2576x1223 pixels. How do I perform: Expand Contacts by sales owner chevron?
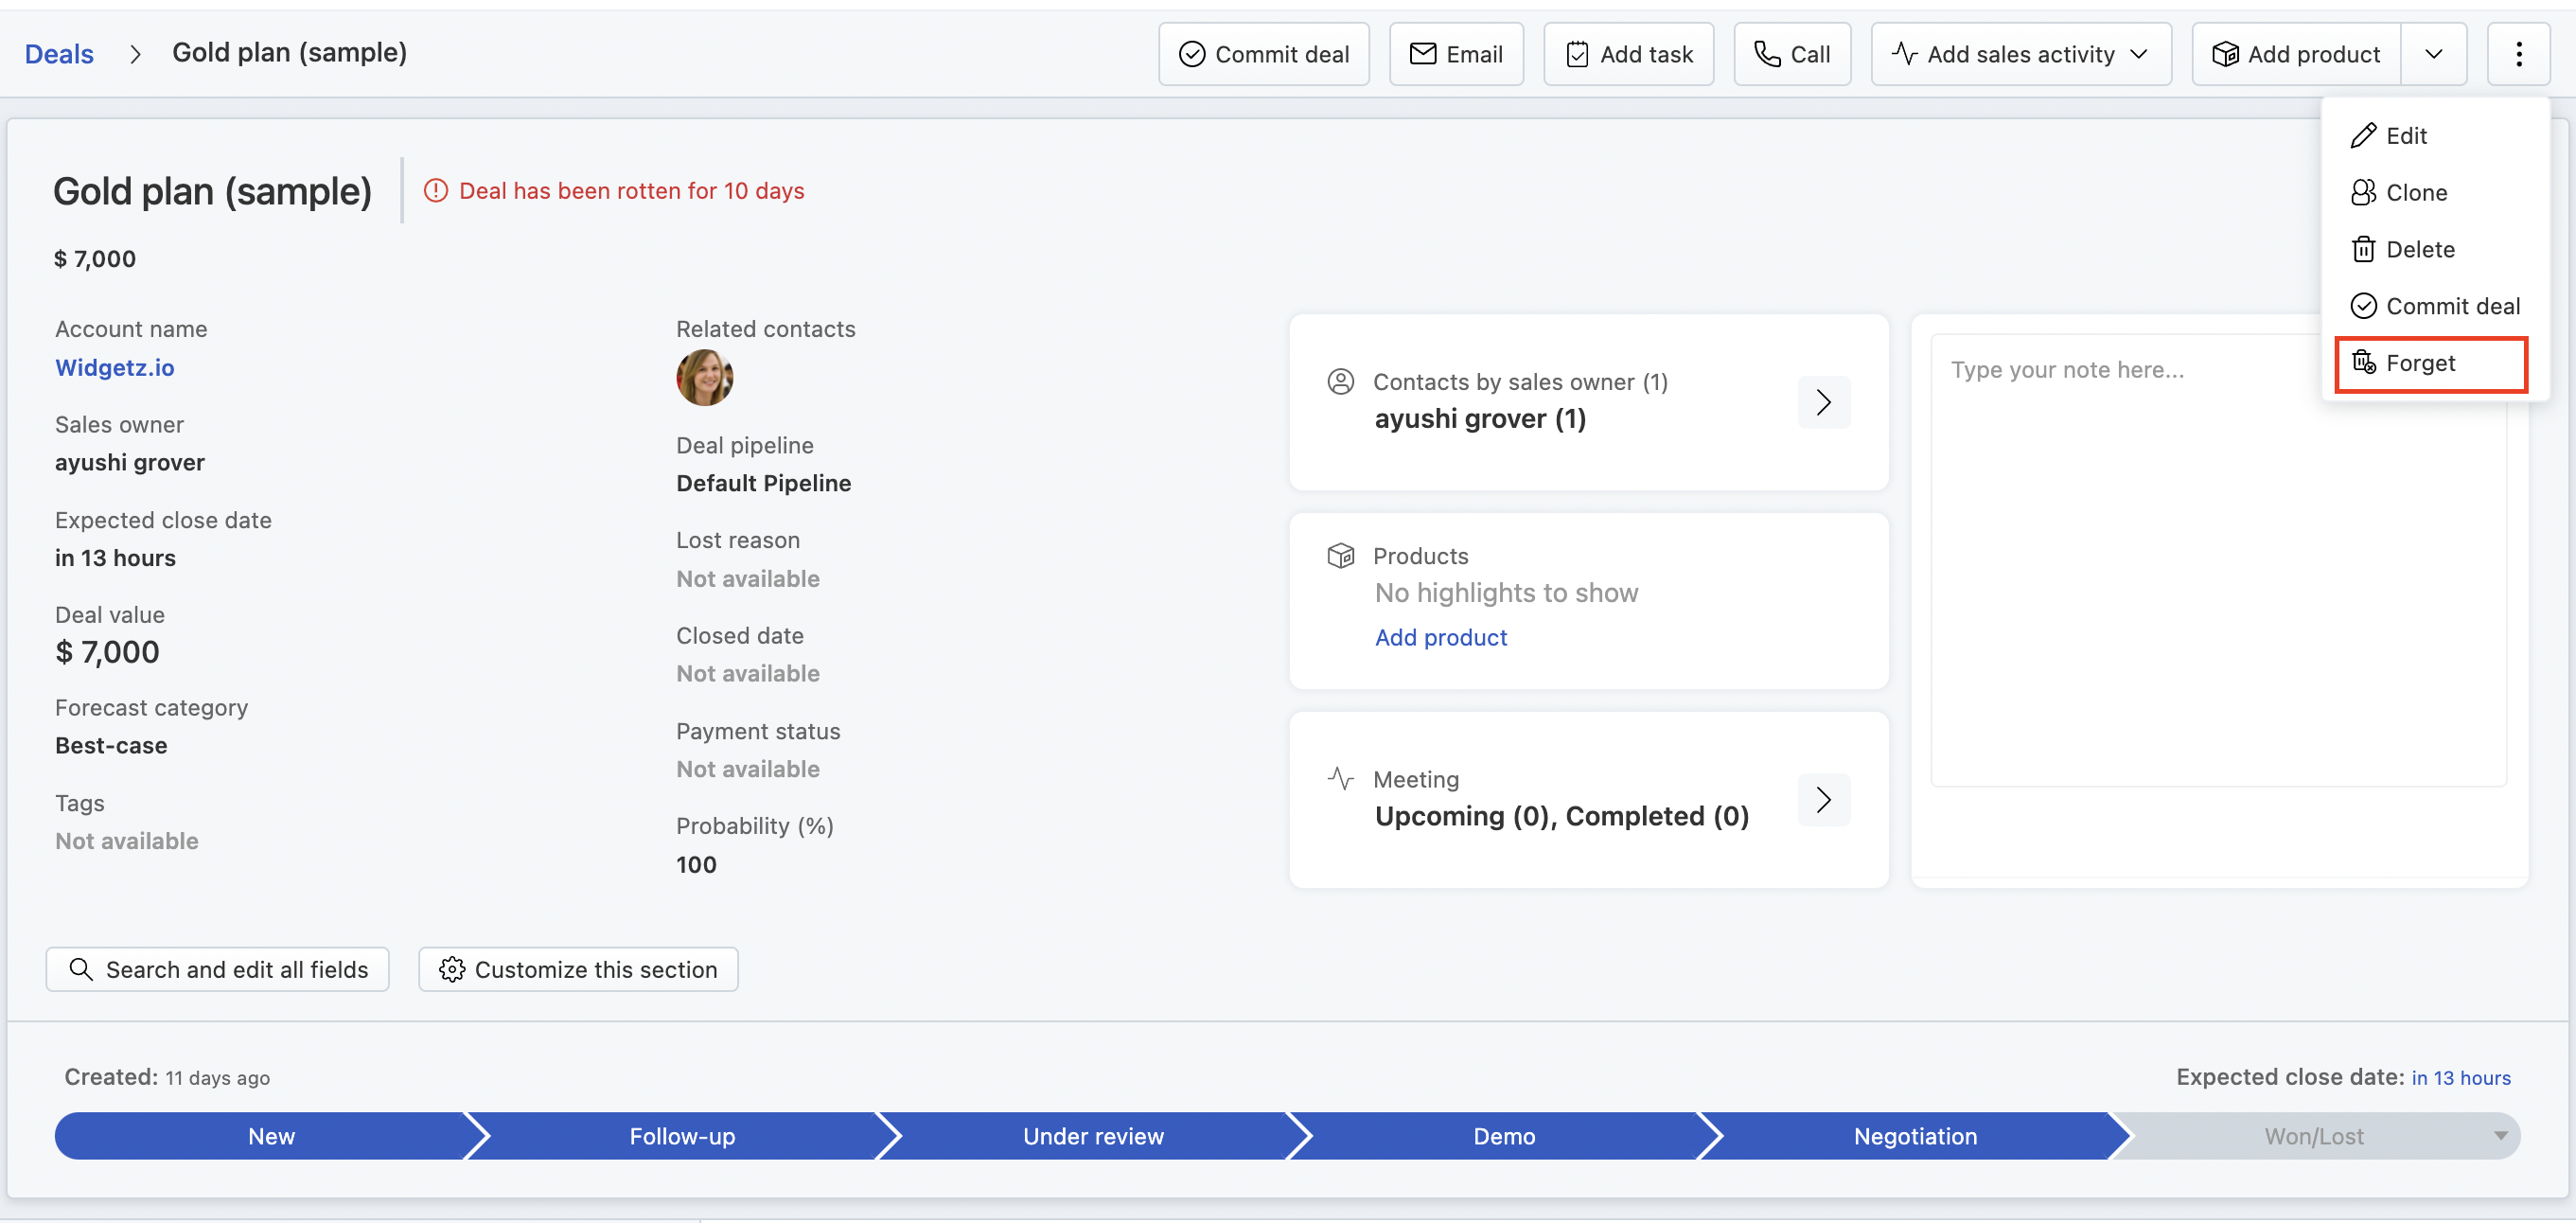[x=1823, y=402]
